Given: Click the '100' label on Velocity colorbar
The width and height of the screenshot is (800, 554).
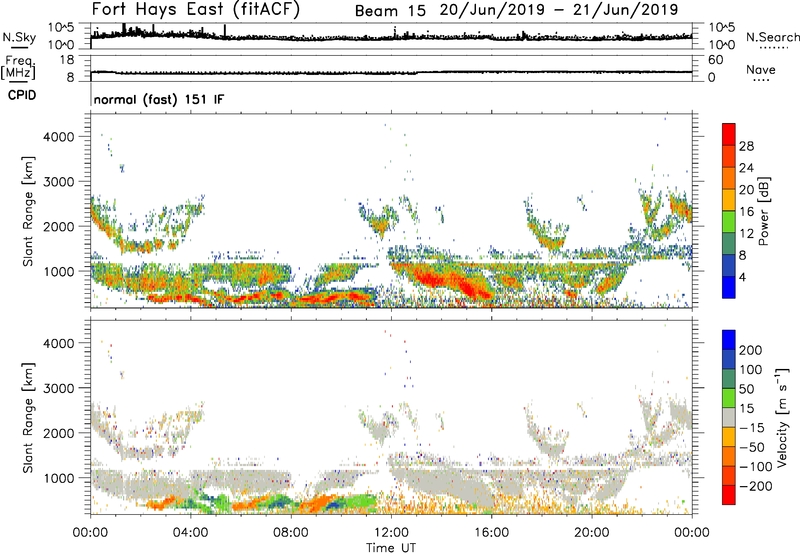Looking at the screenshot, I should (x=751, y=370).
